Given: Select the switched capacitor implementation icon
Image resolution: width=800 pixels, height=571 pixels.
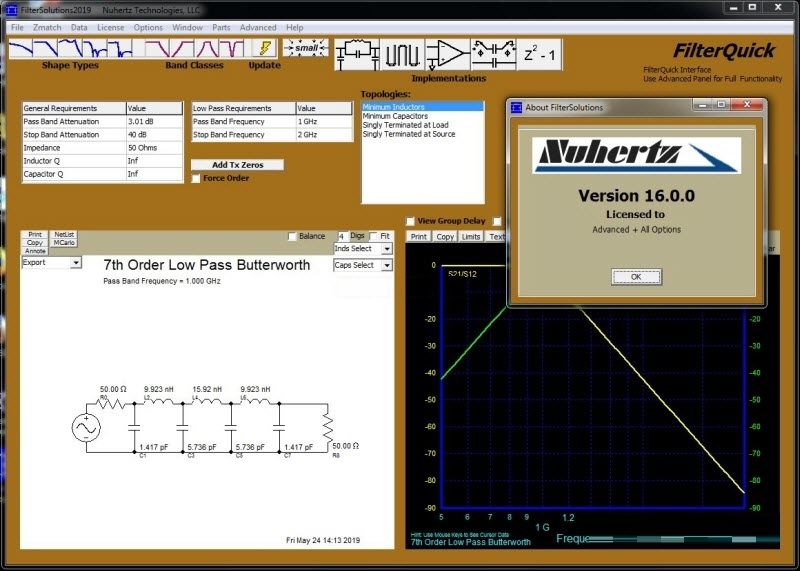Looking at the screenshot, I should [493, 55].
